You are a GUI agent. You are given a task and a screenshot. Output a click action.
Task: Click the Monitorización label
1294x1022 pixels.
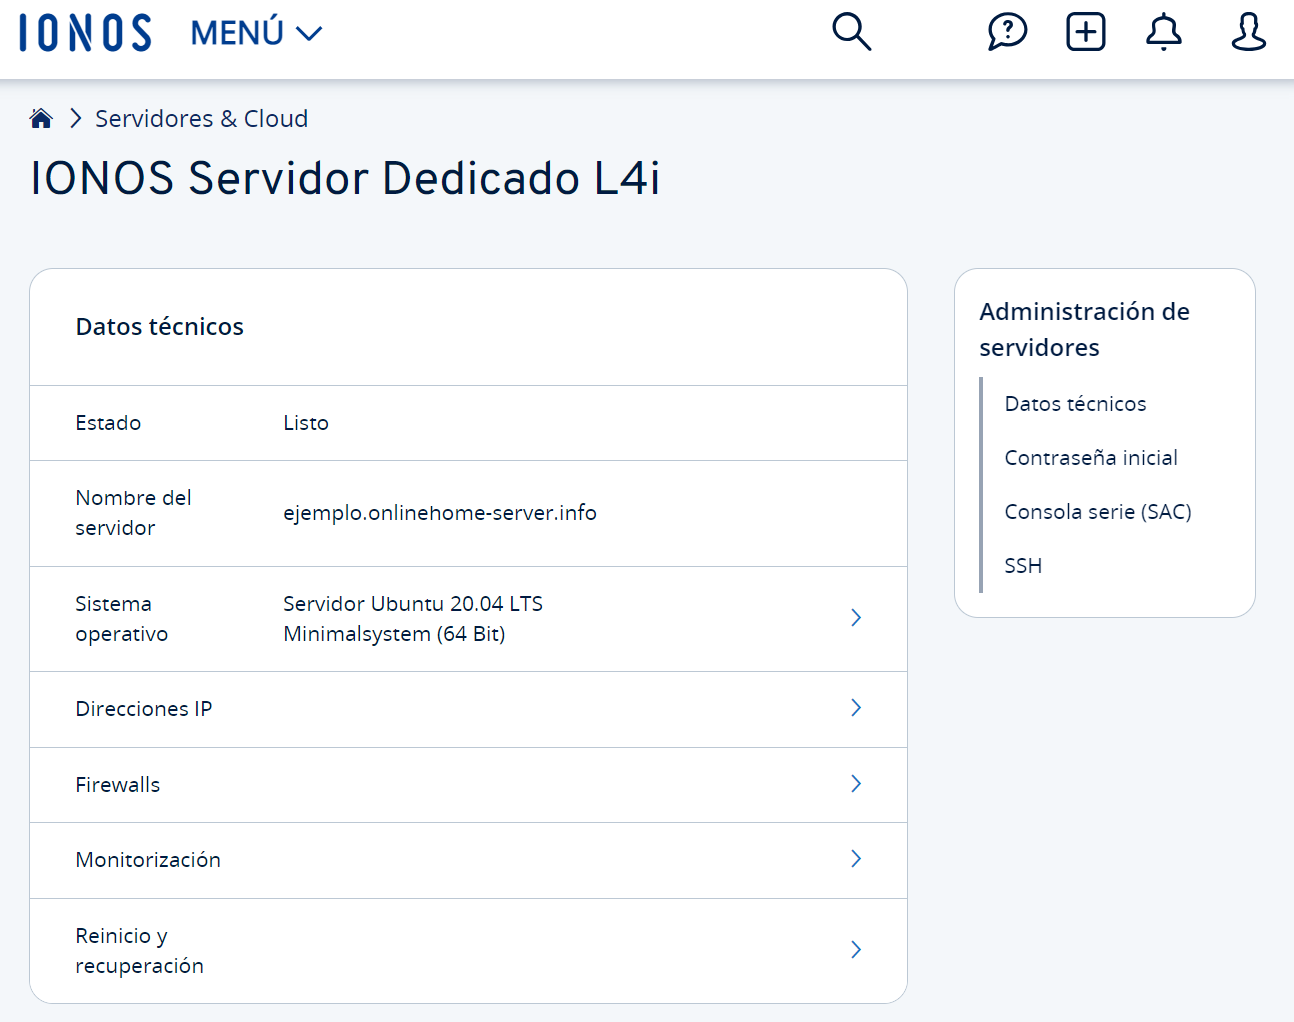point(148,860)
